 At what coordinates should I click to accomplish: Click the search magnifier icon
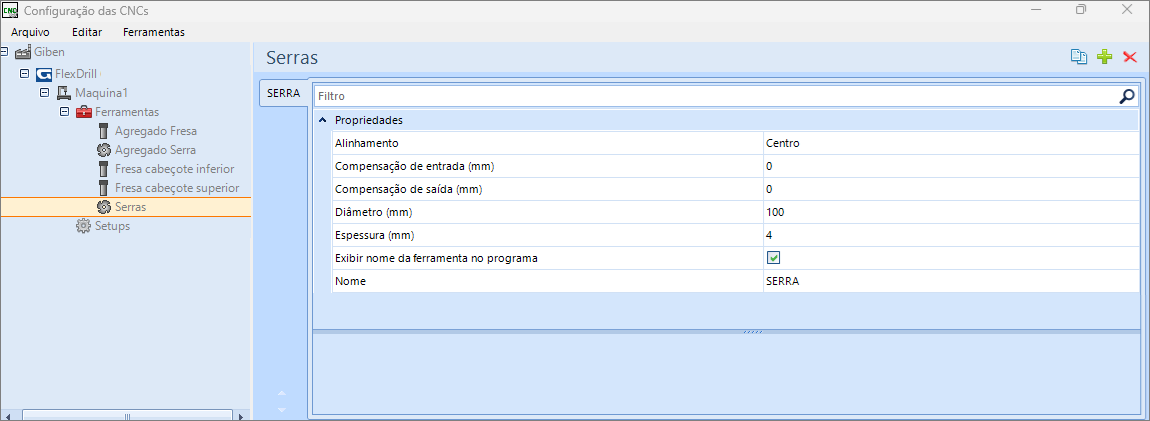tap(1127, 96)
